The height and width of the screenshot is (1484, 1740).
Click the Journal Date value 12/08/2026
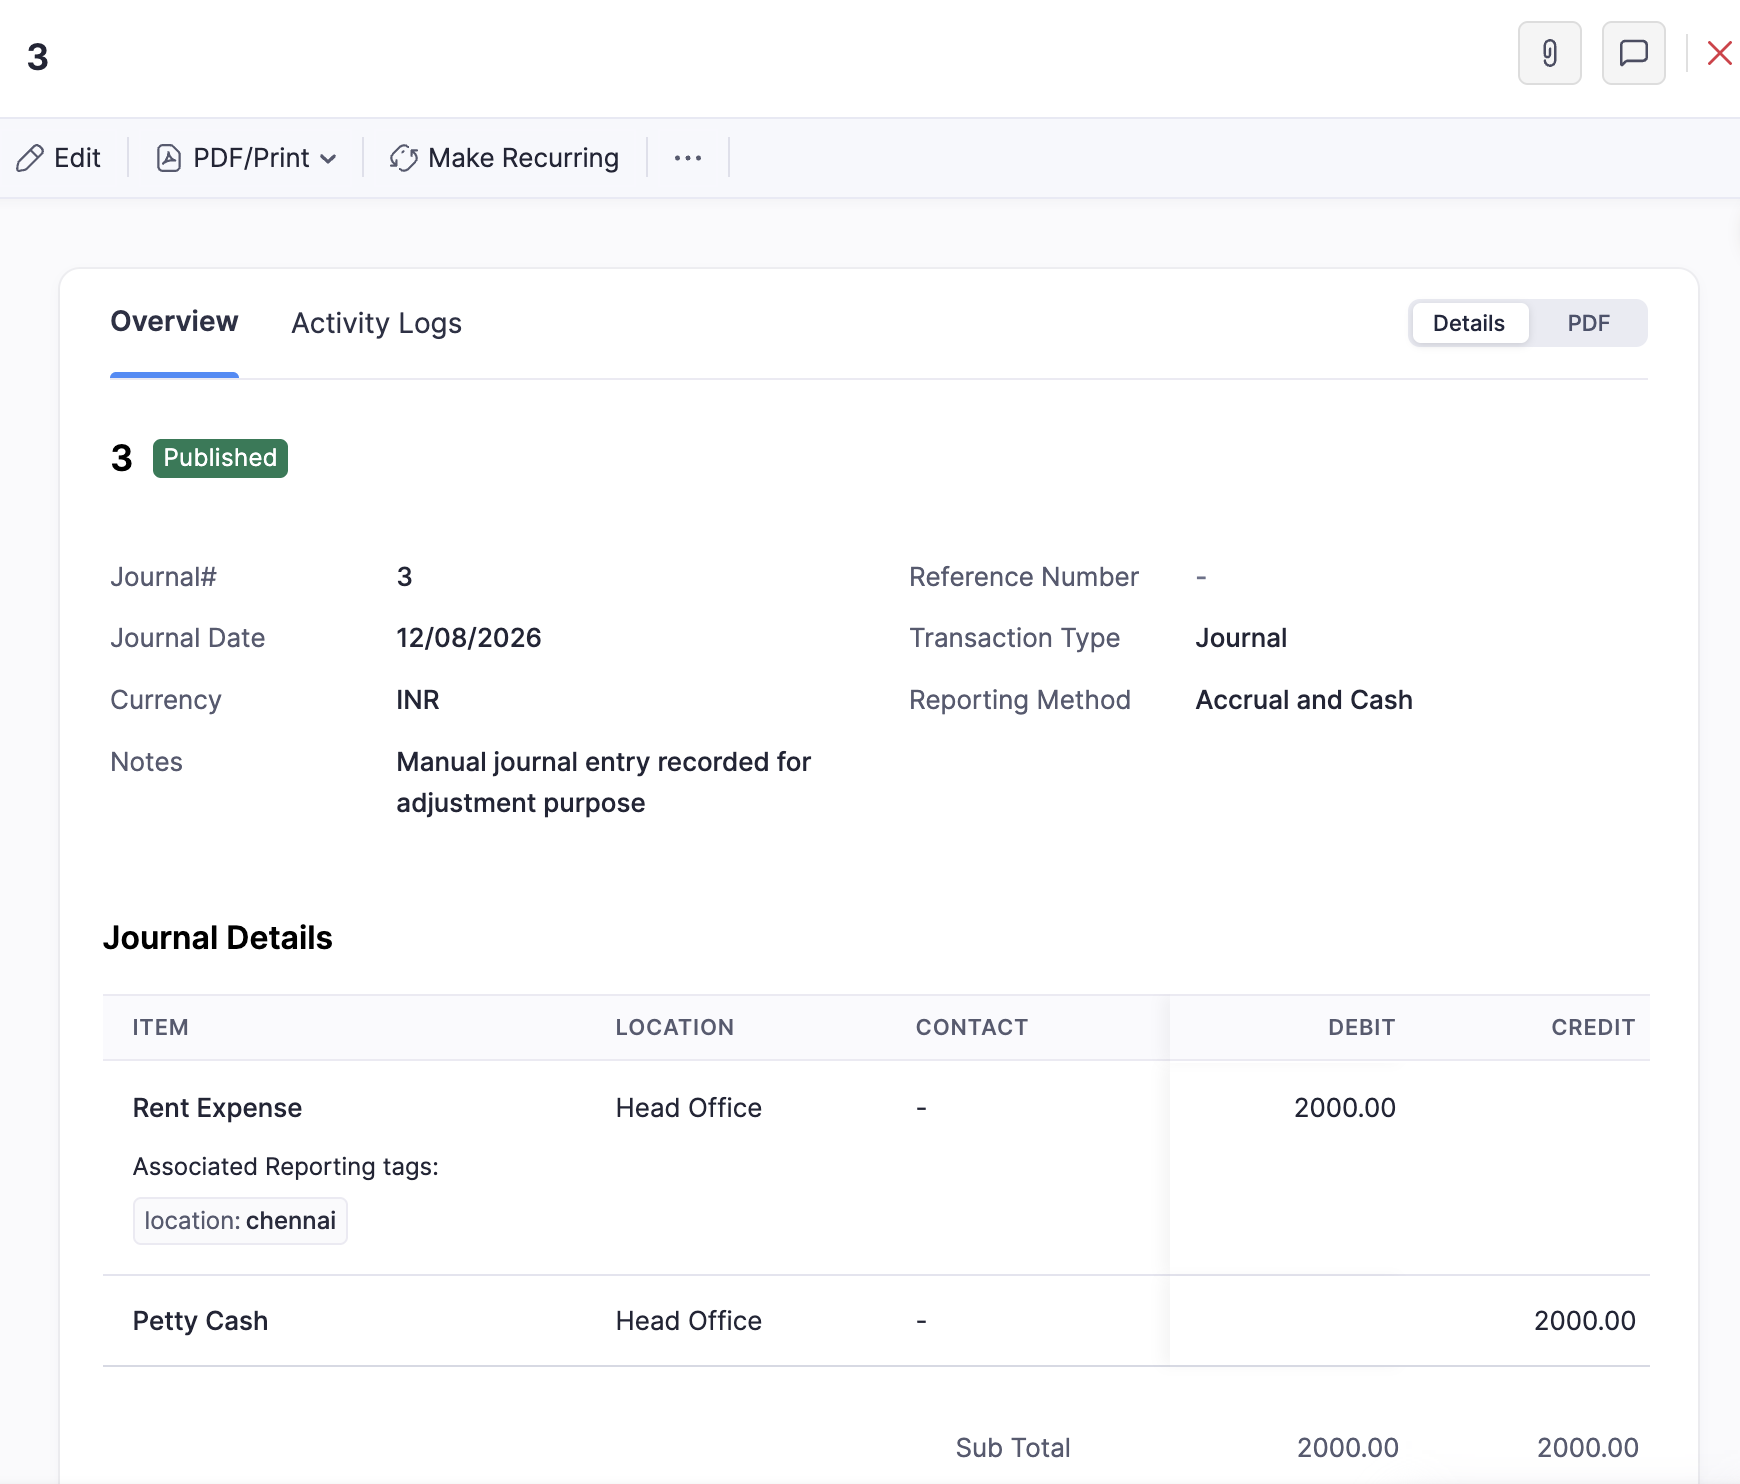(x=468, y=638)
